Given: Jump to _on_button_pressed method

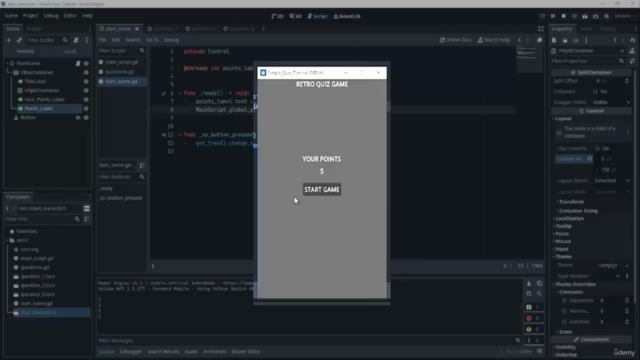Looking at the screenshot, I should (120, 198).
